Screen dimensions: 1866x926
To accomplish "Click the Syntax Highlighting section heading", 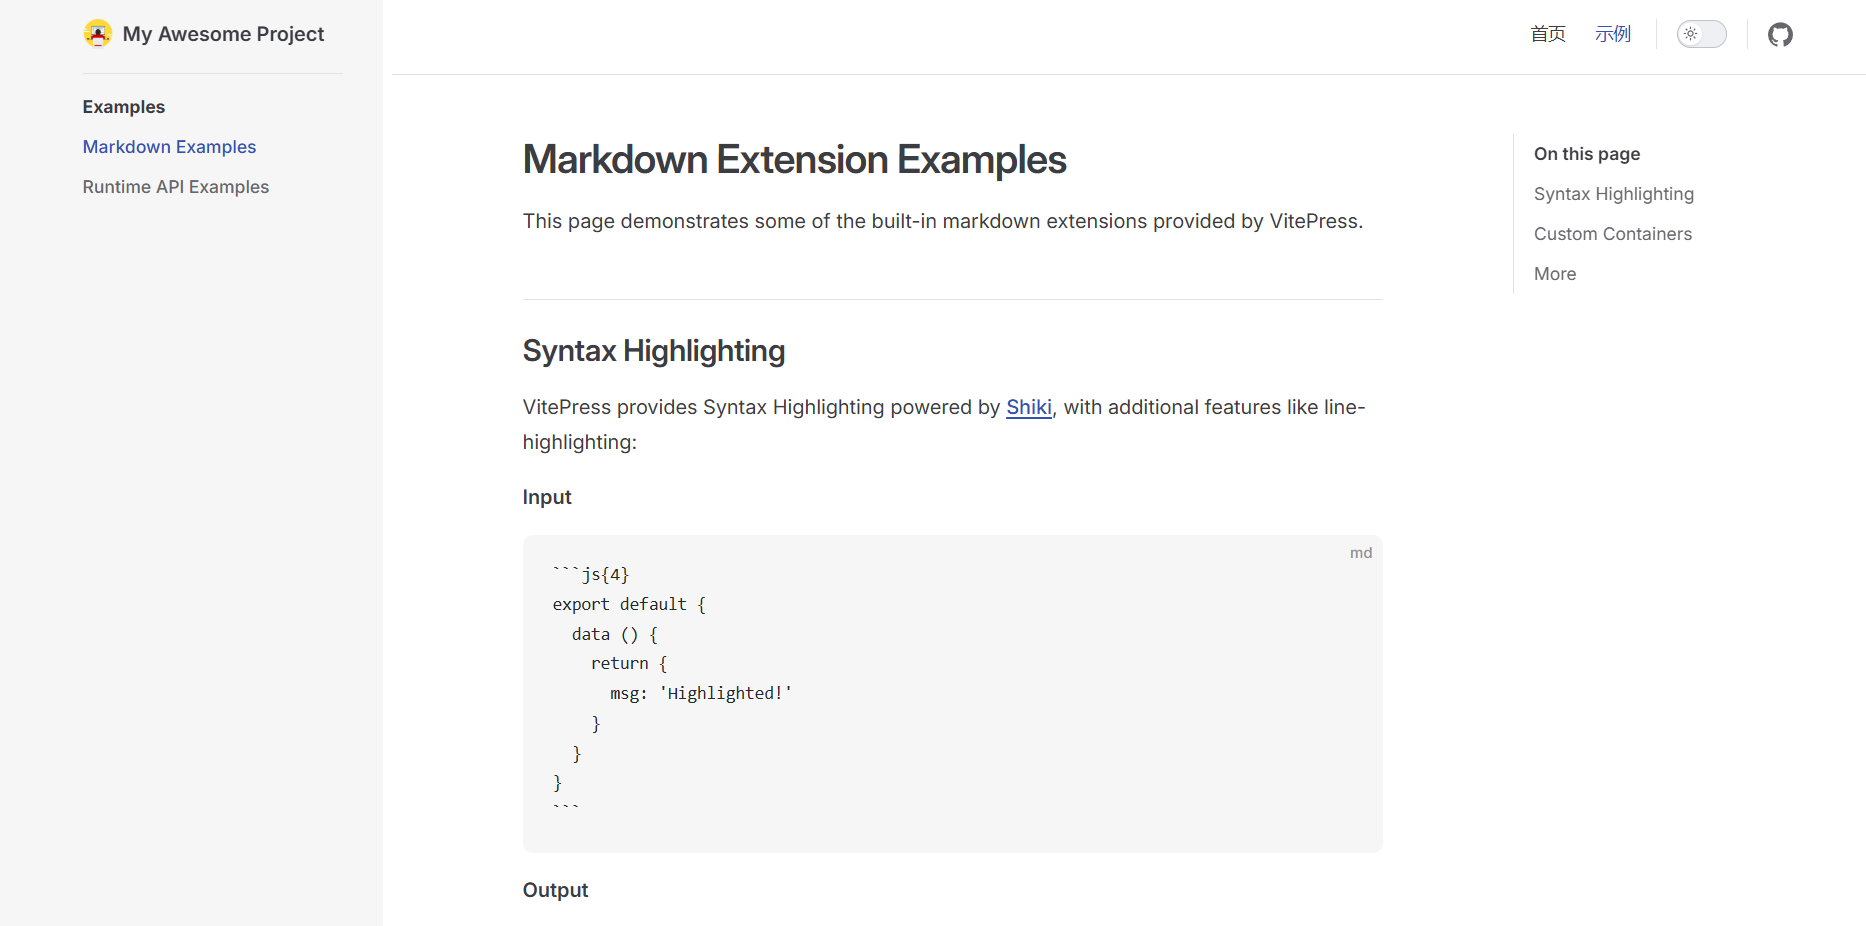I will coord(654,351).
